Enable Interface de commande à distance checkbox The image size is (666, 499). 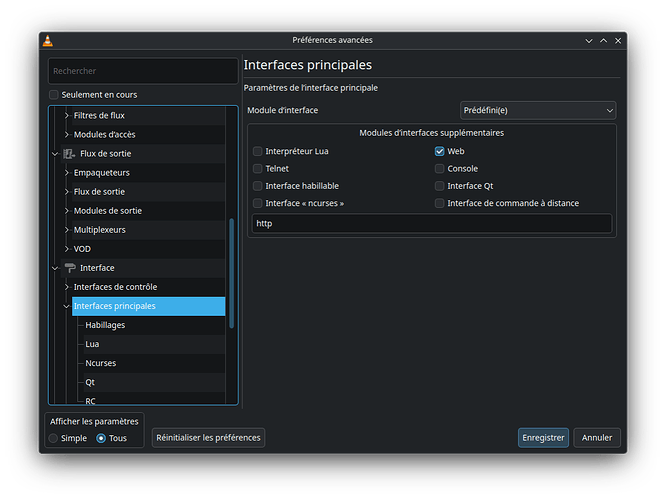pyautogui.click(x=439, y=203)
